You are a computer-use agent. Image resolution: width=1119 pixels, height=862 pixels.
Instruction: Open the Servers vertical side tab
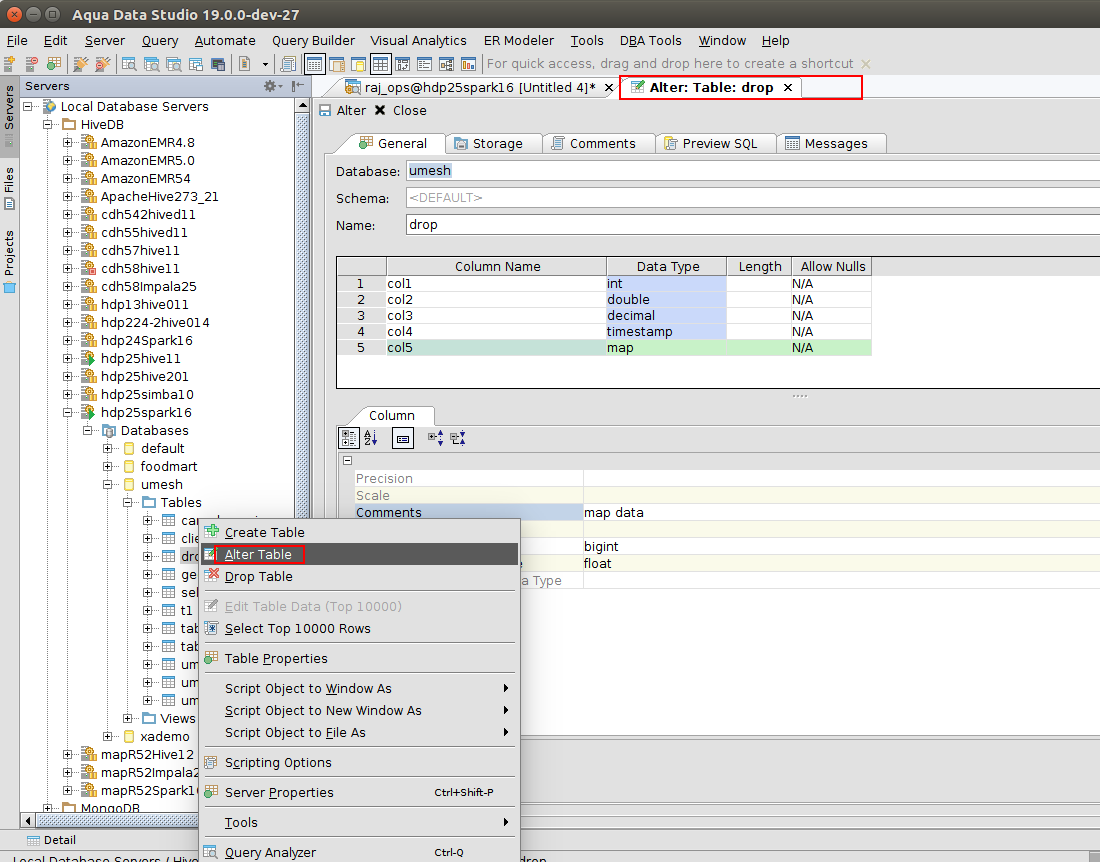tap(9, 116)
